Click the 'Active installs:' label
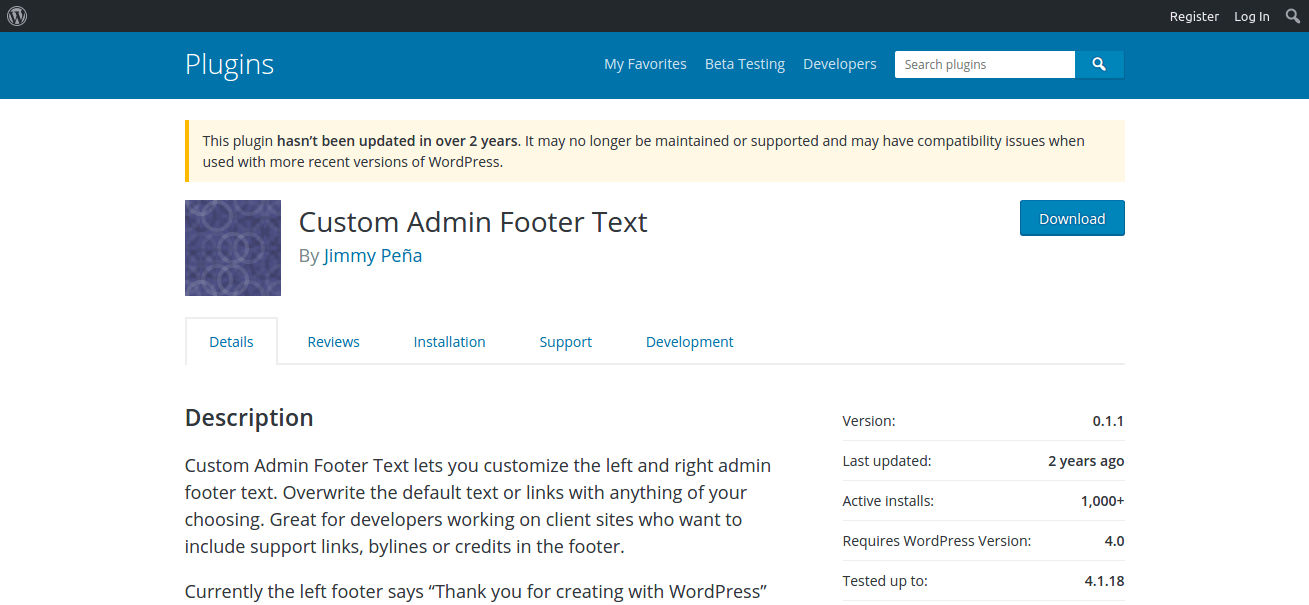This screenshot has height=605, width=1309. pyautogui.click(x=888, y=501)
